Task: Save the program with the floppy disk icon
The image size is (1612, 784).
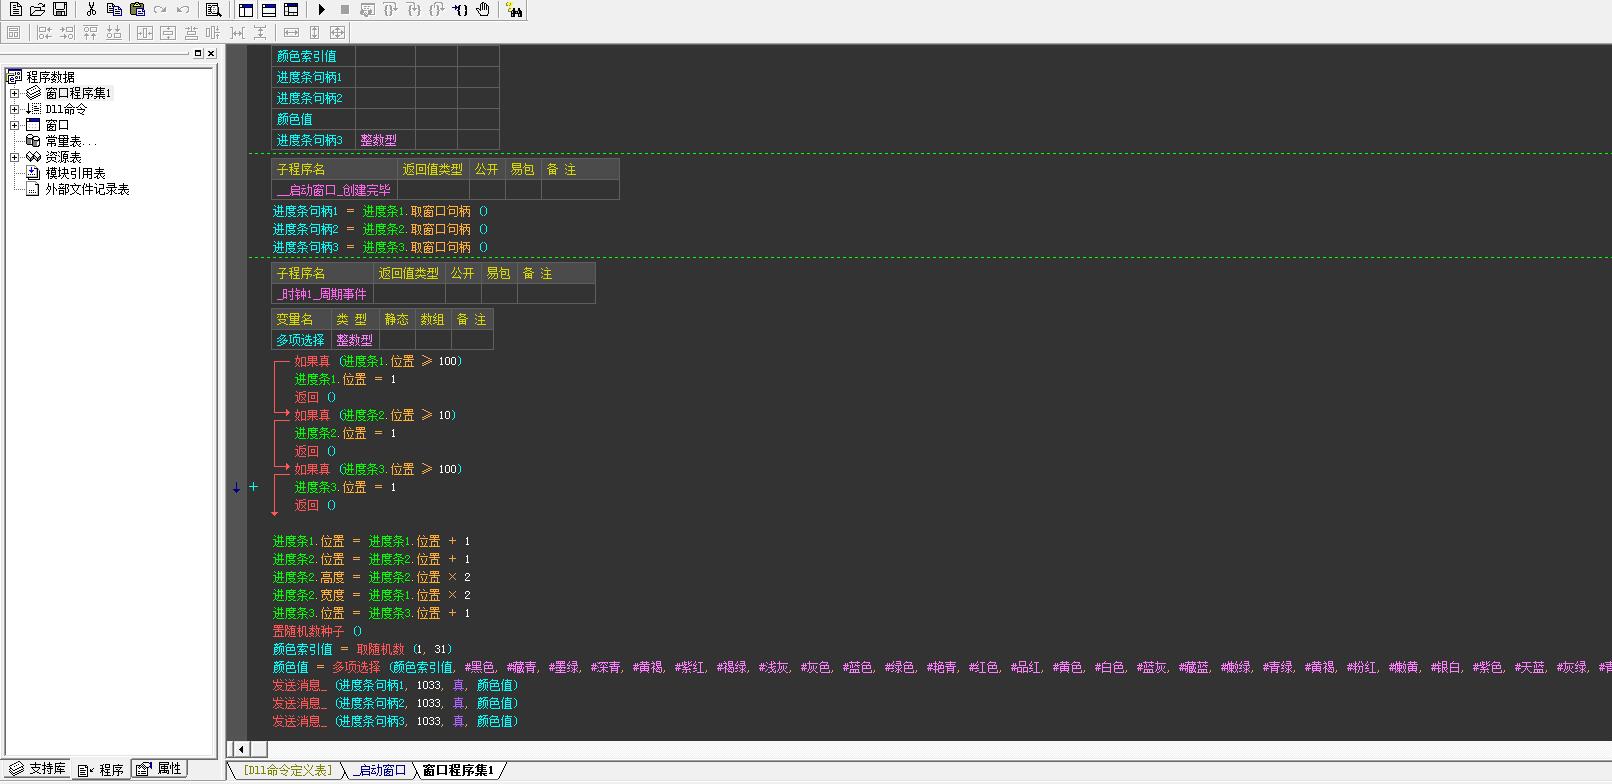Action: (60, 10)
